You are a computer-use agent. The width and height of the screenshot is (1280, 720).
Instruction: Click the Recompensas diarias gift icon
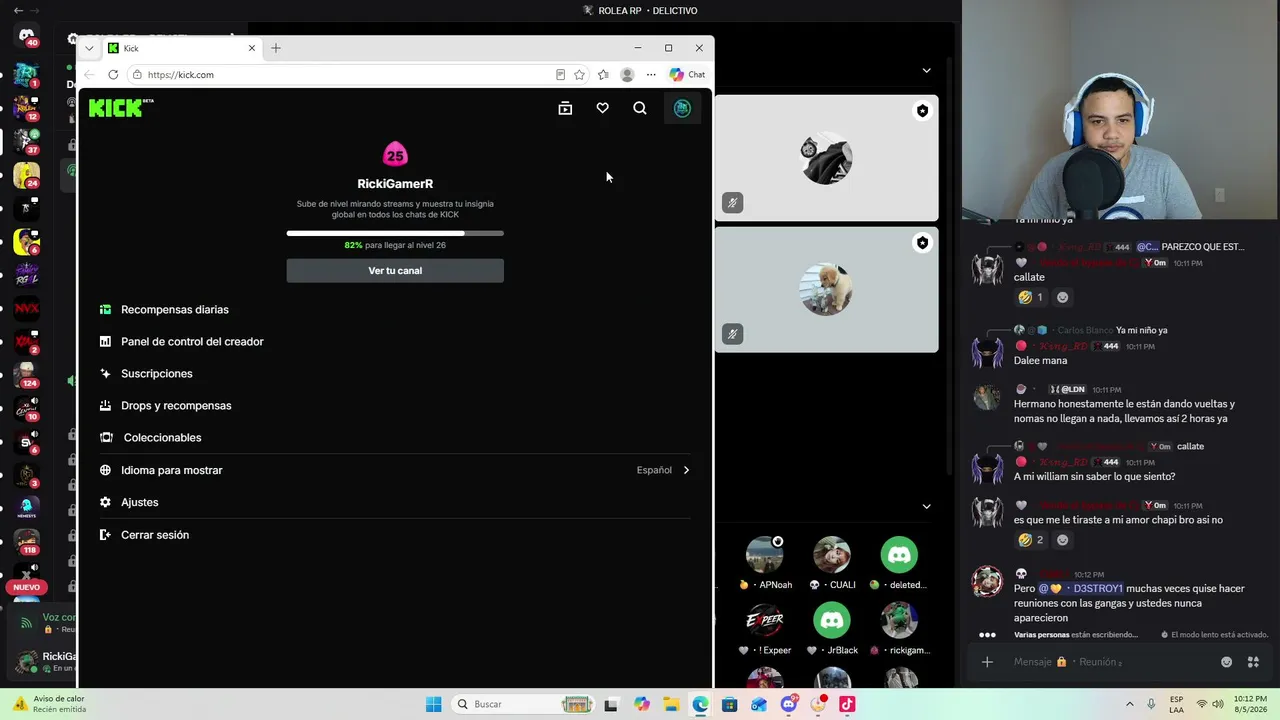tap(105, 310)
